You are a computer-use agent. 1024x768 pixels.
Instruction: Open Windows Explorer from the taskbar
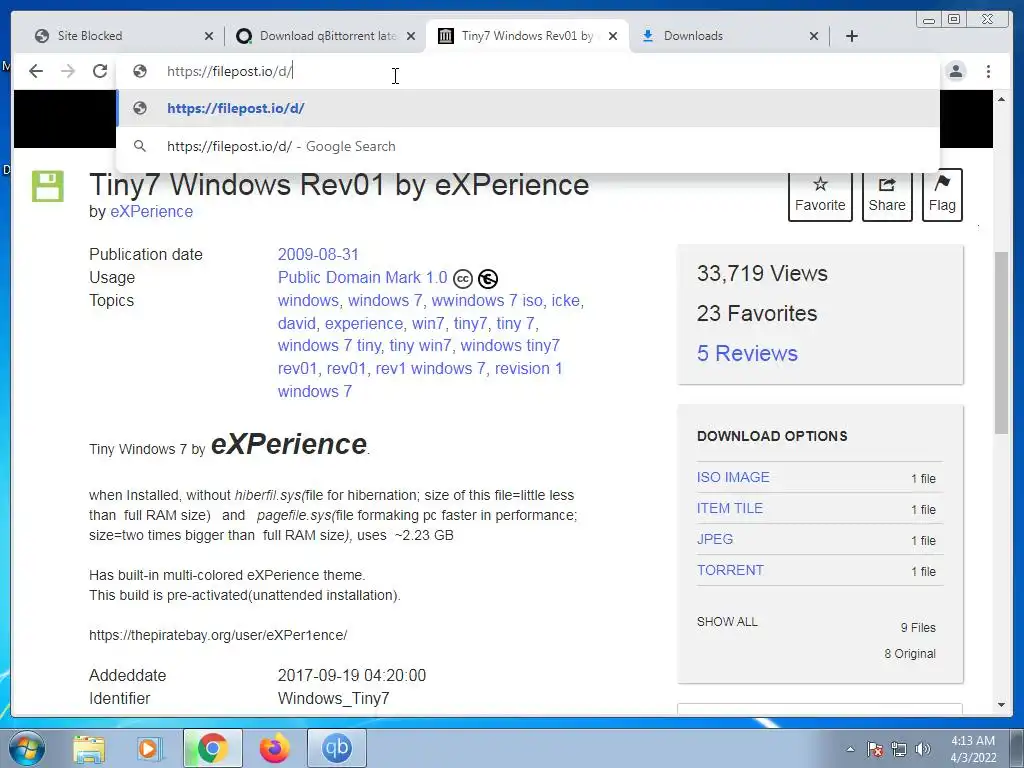point(89,748)
